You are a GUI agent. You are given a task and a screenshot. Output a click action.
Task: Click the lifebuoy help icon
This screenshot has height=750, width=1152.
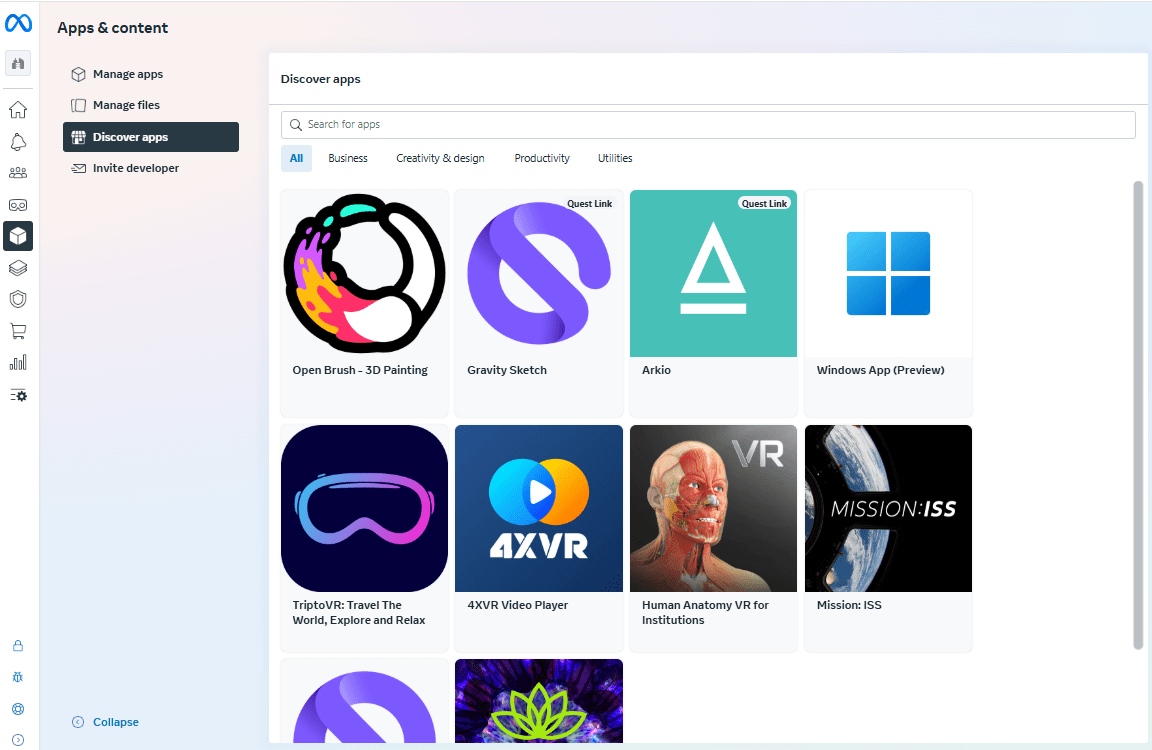click(18, 709)
